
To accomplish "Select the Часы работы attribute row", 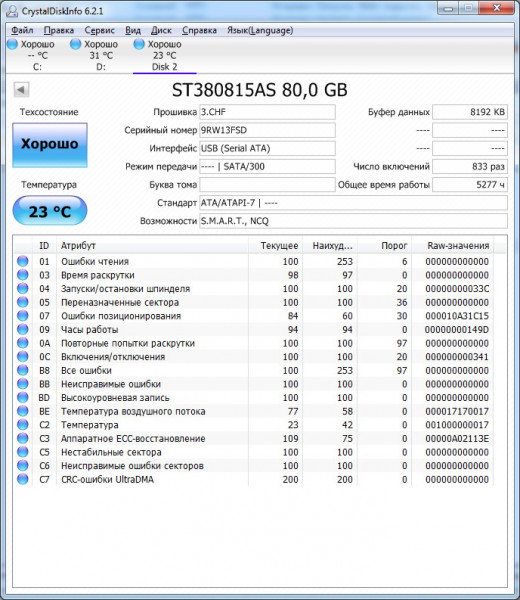I will coord(253,329).
